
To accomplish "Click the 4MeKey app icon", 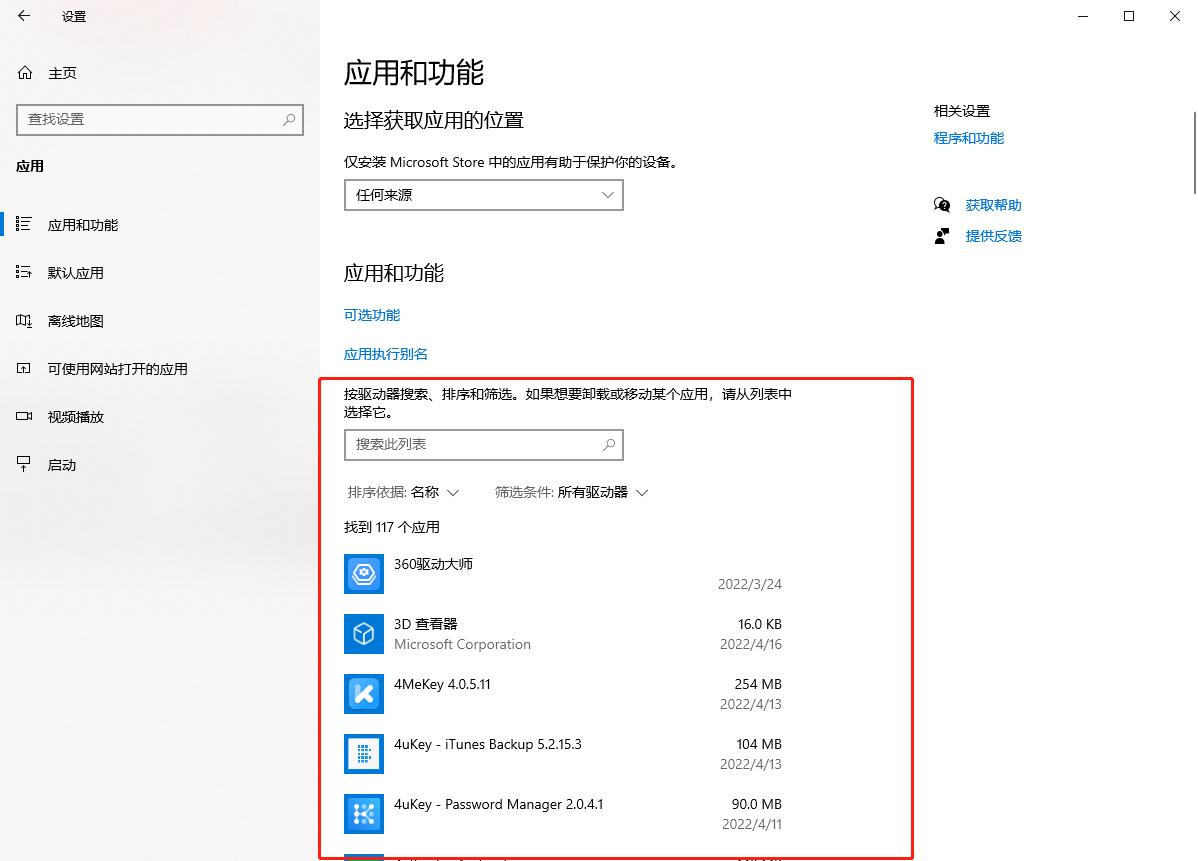I will [x=364, y=694].
